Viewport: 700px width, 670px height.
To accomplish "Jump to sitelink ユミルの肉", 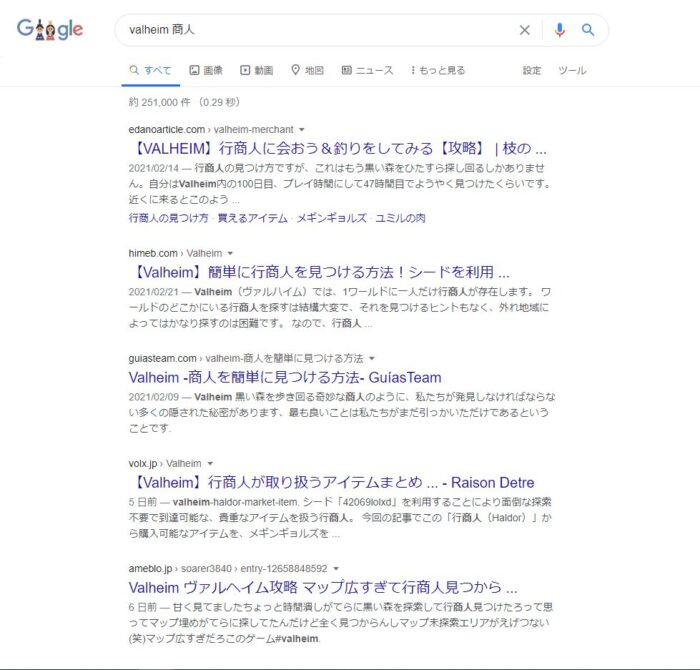I will (x=400, y=218).
